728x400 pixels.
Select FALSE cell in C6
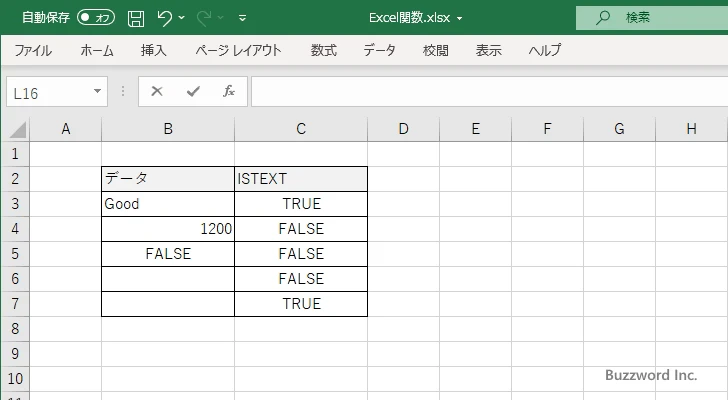click(x=301, y=279)
